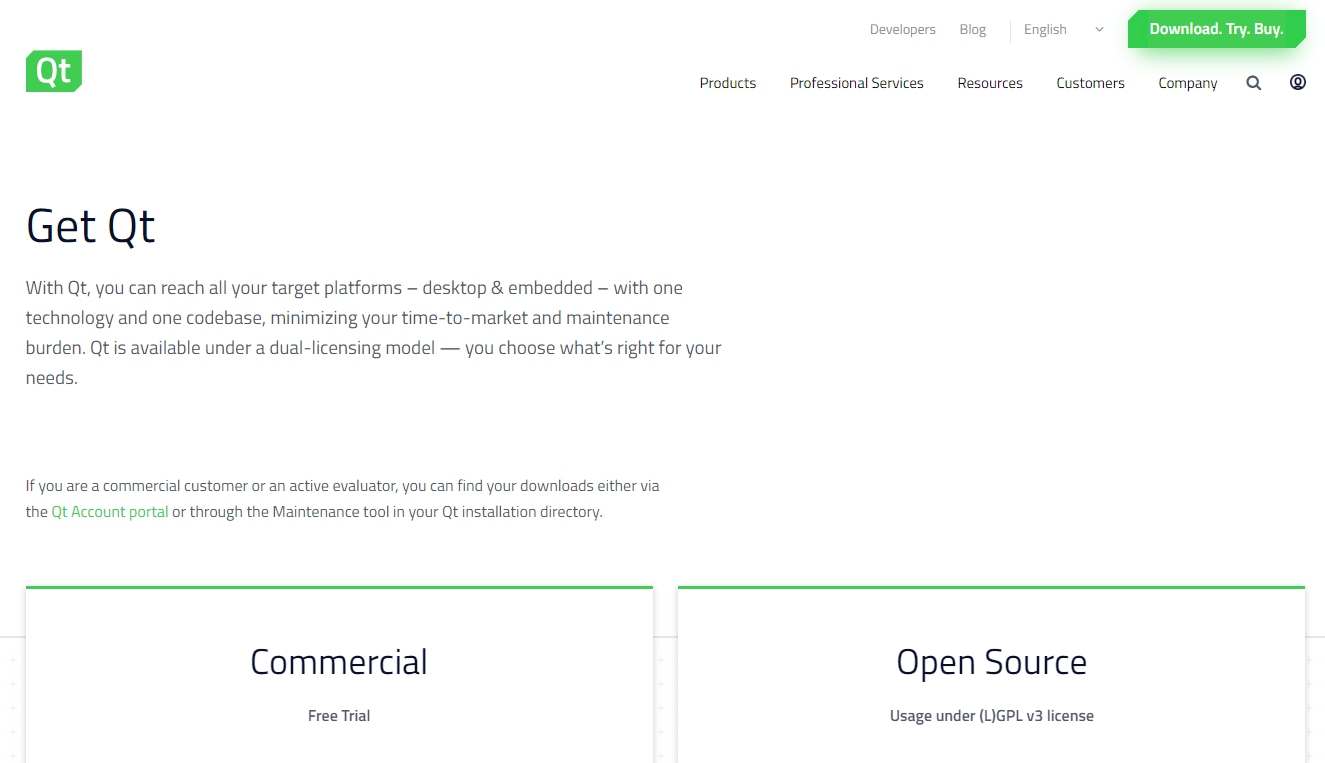Expand the English language chevron
The height and width of the screenshot is (763, 1325).
point(1099,30)
